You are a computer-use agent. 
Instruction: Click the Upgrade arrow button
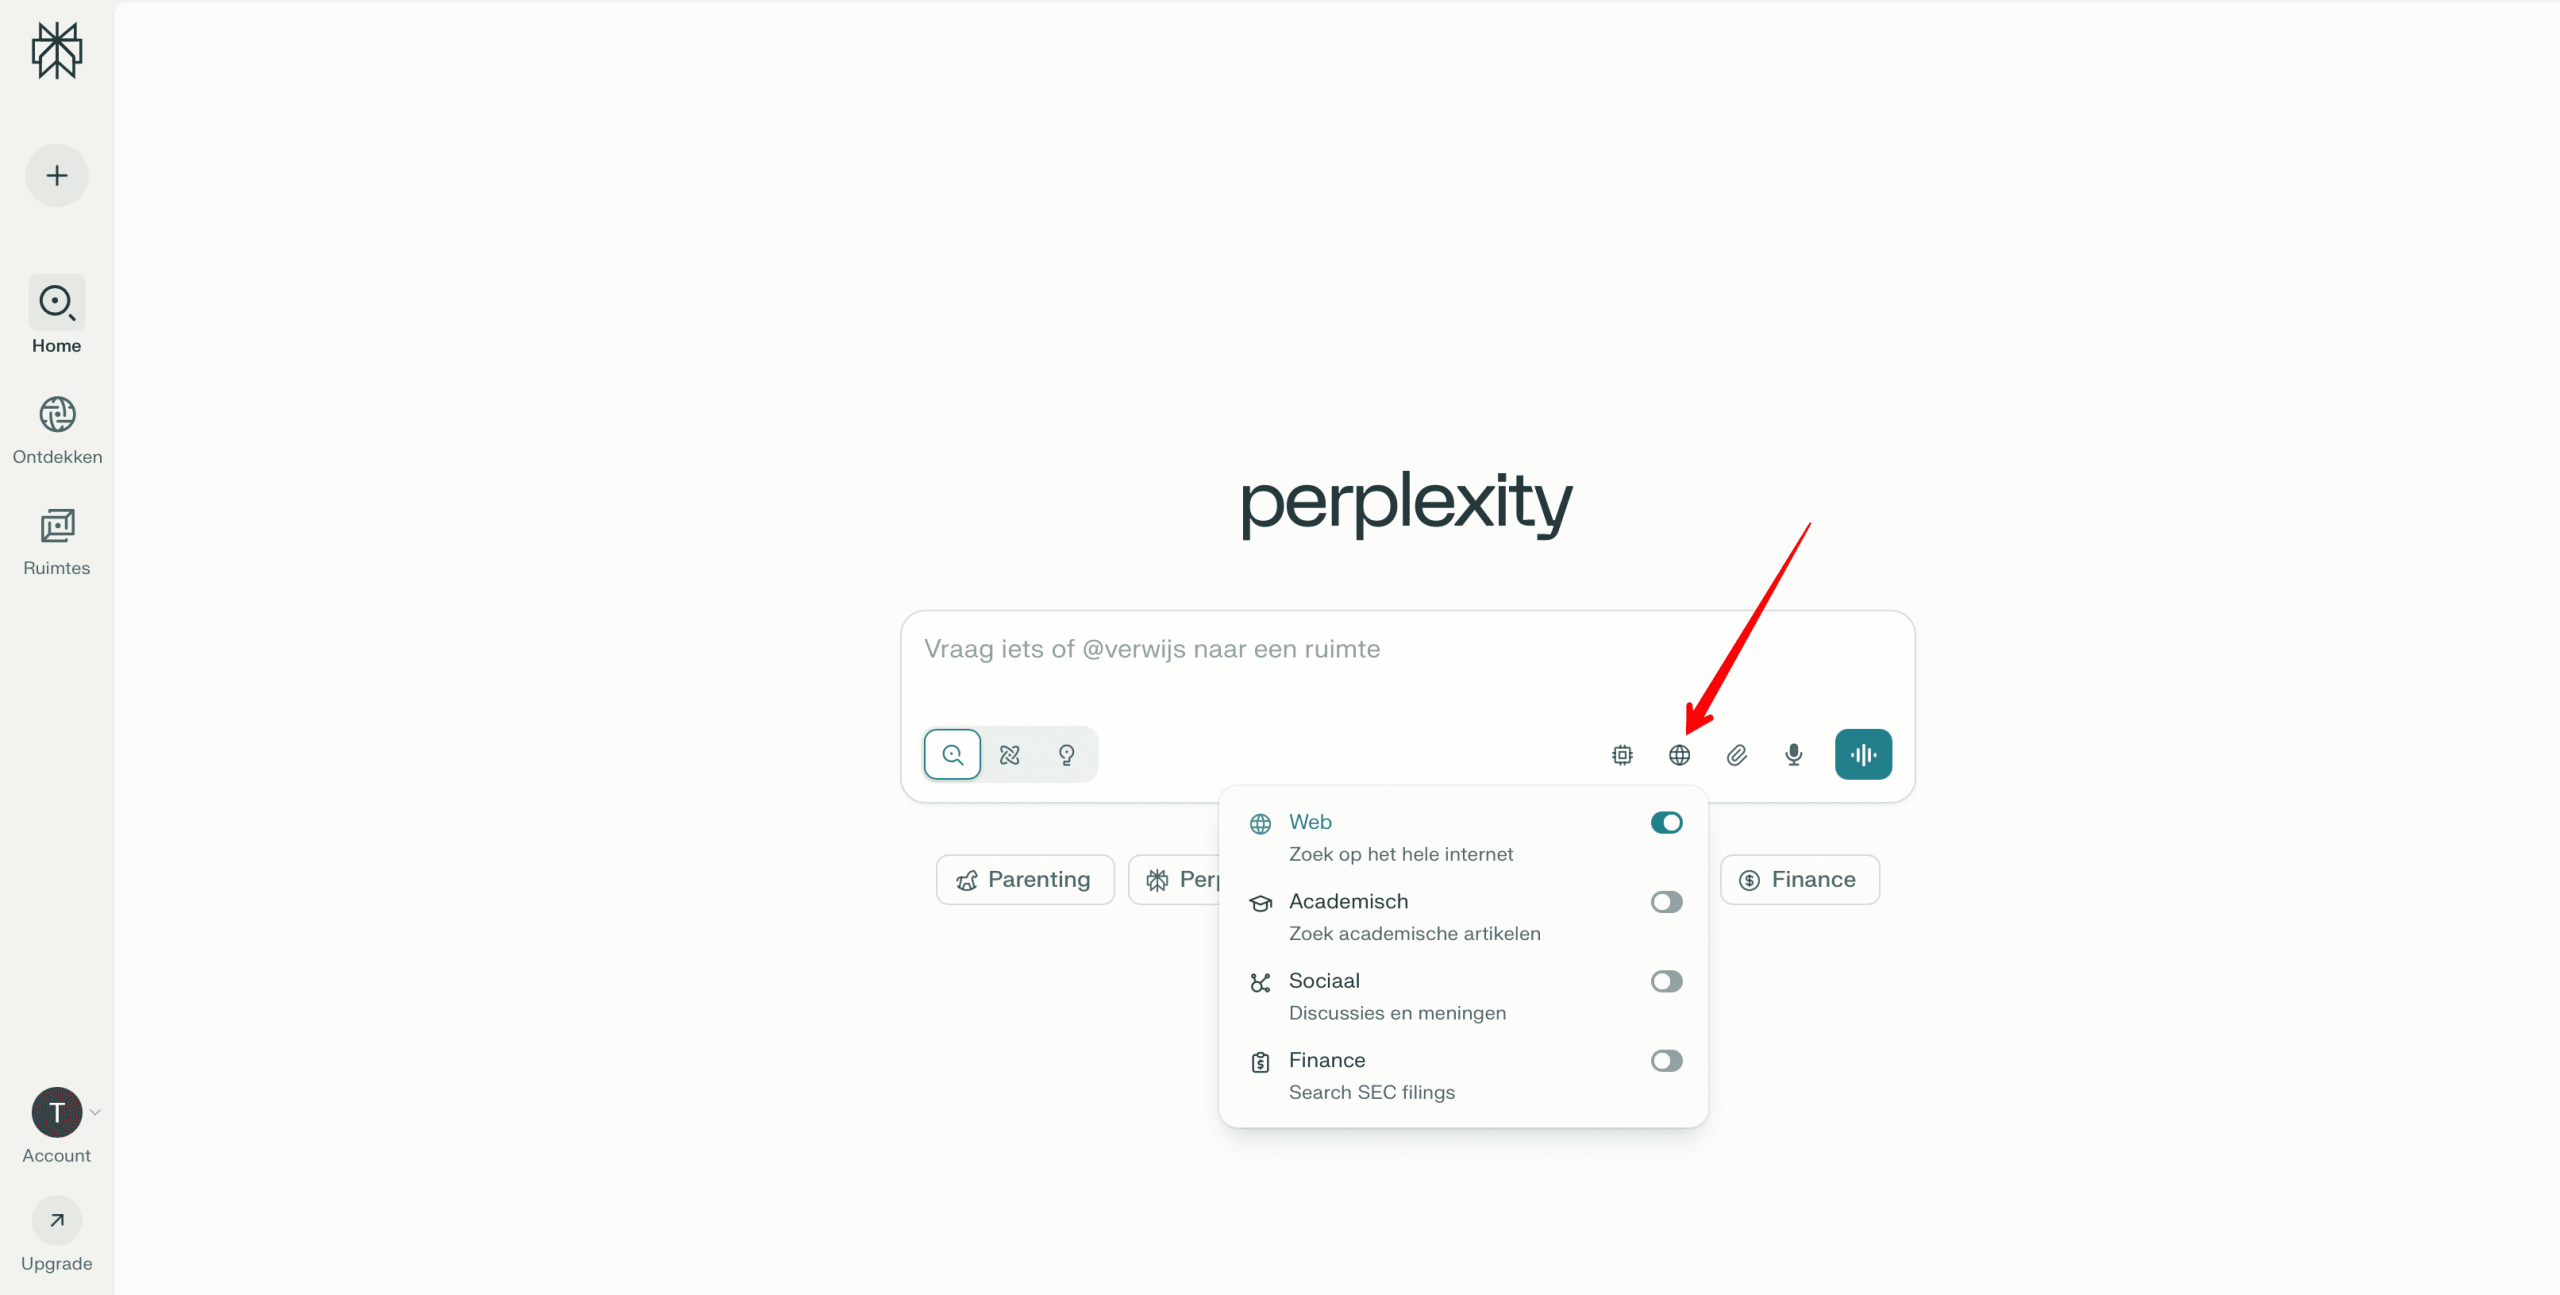pyautogui.click(x=57, y=1220)
